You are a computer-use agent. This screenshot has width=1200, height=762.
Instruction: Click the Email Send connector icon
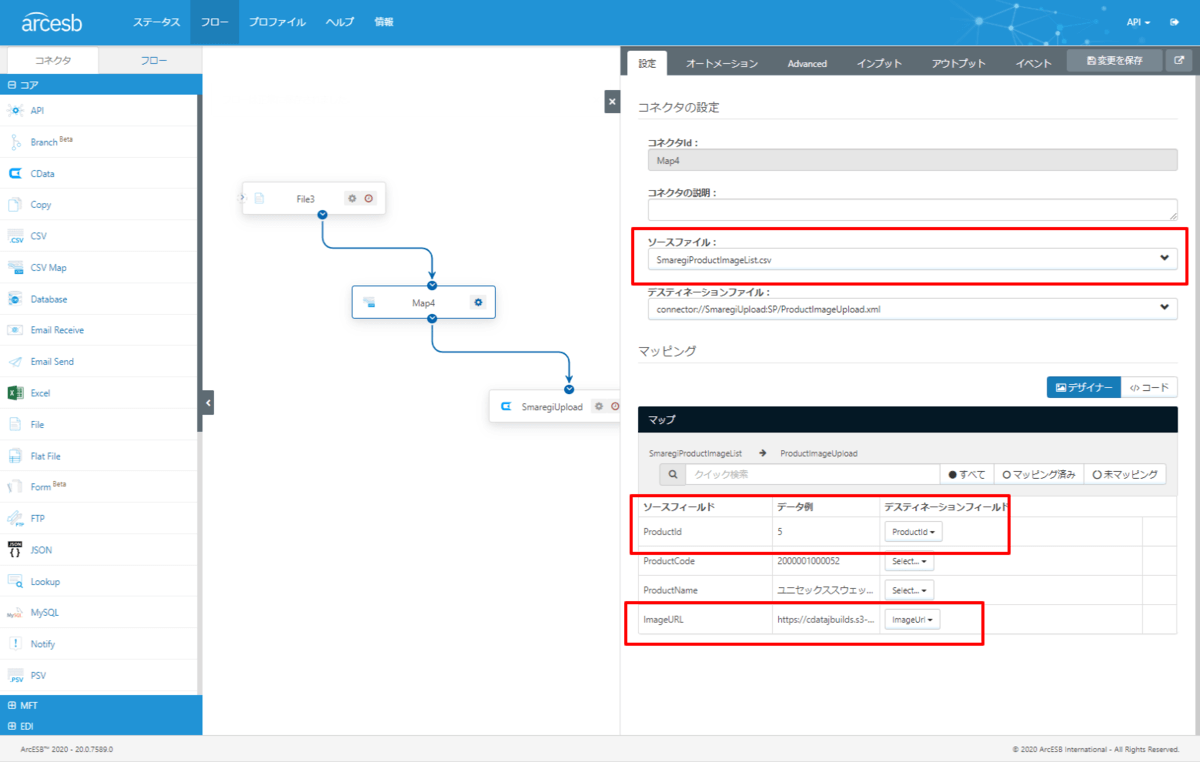[x=15, y=361]
